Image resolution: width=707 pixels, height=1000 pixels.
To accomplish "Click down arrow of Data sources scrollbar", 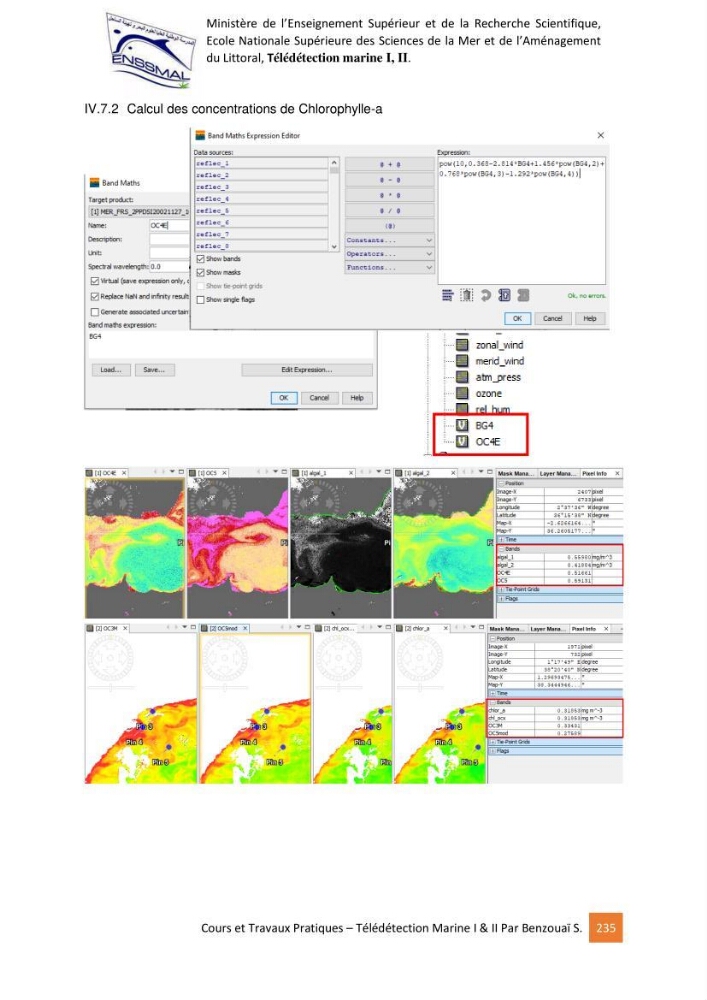I will coord(334,246).
